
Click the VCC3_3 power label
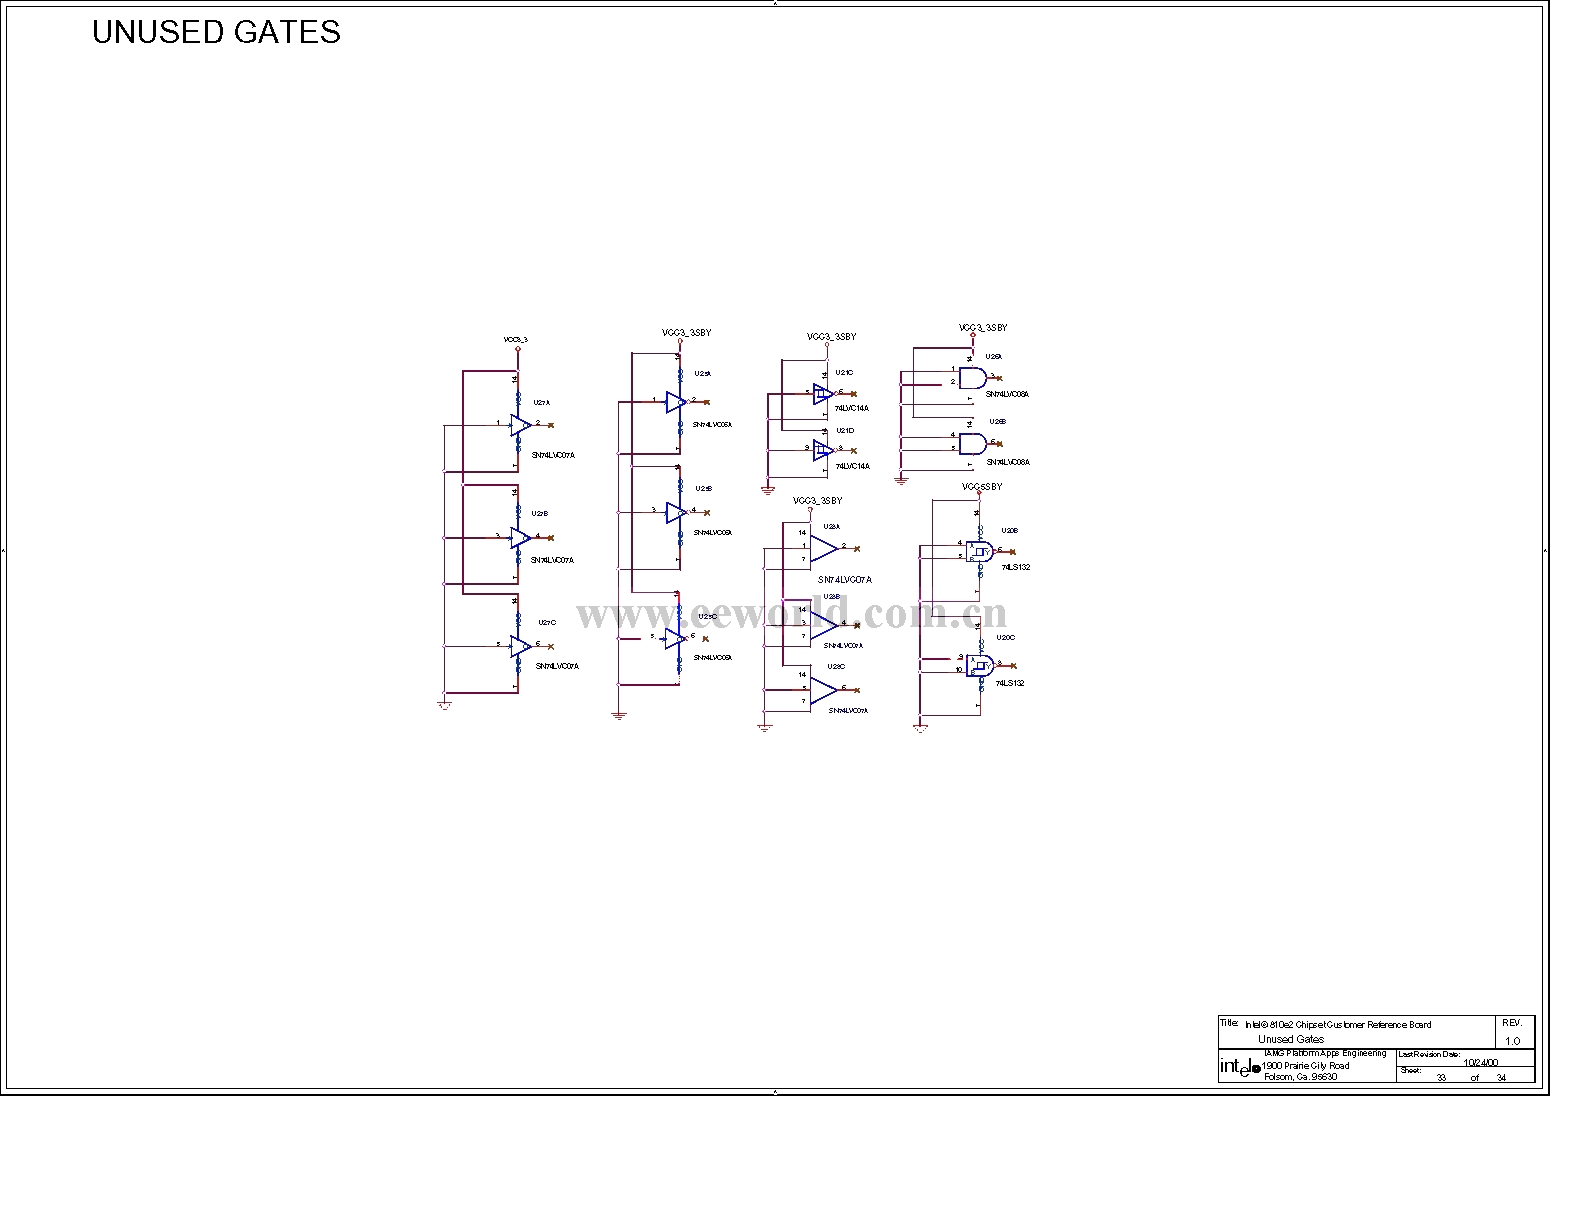[515, 340]
